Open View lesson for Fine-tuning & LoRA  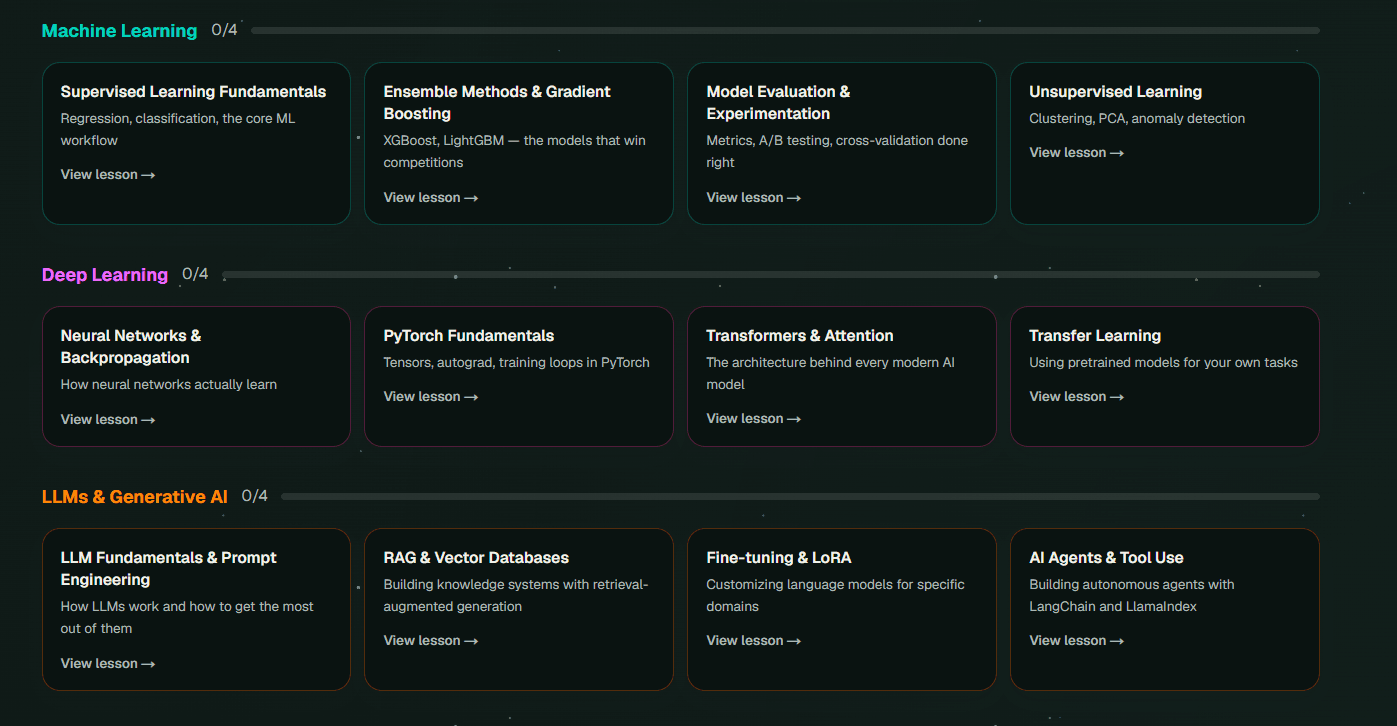[x=754, y=641]
